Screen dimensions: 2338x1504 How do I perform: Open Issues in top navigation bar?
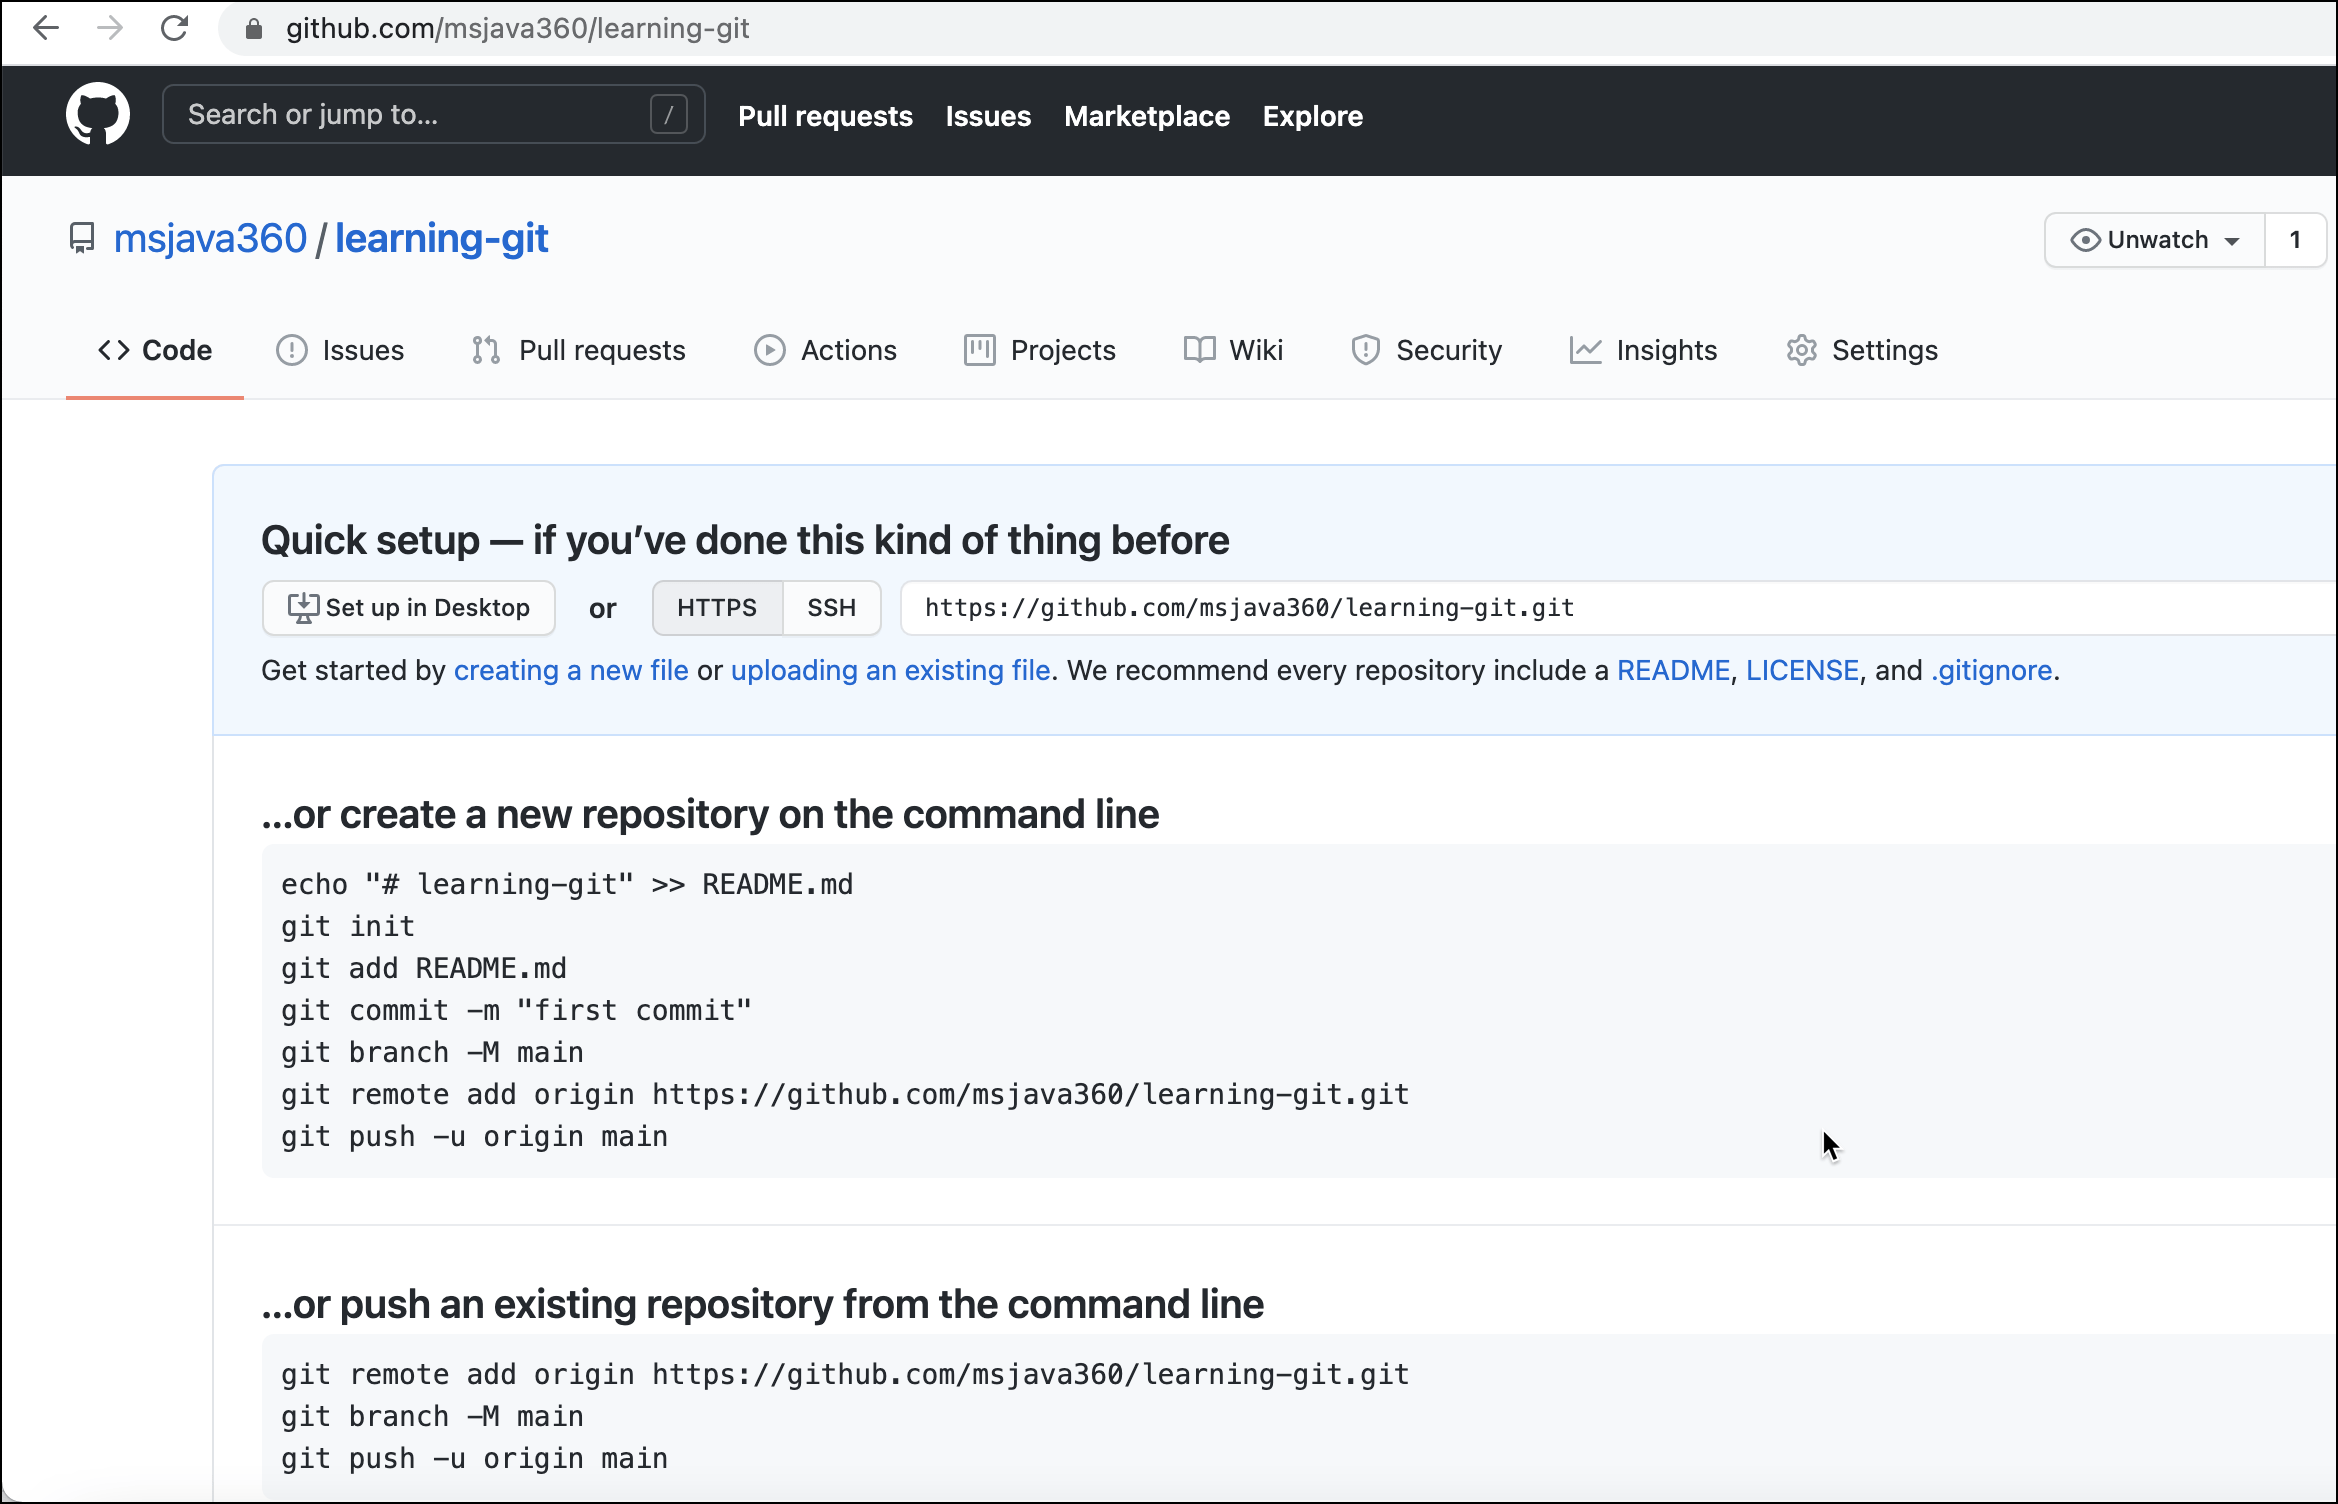click(x=988, y=116)
